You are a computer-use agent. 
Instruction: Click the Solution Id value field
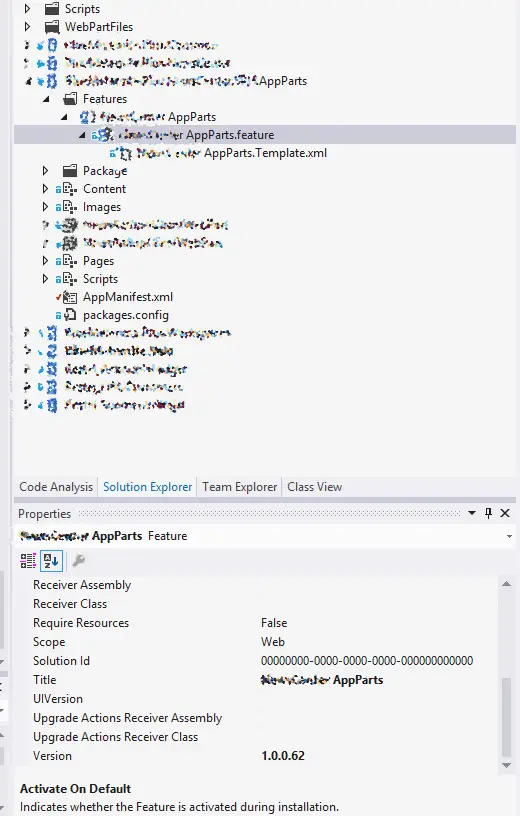point(367,661)
